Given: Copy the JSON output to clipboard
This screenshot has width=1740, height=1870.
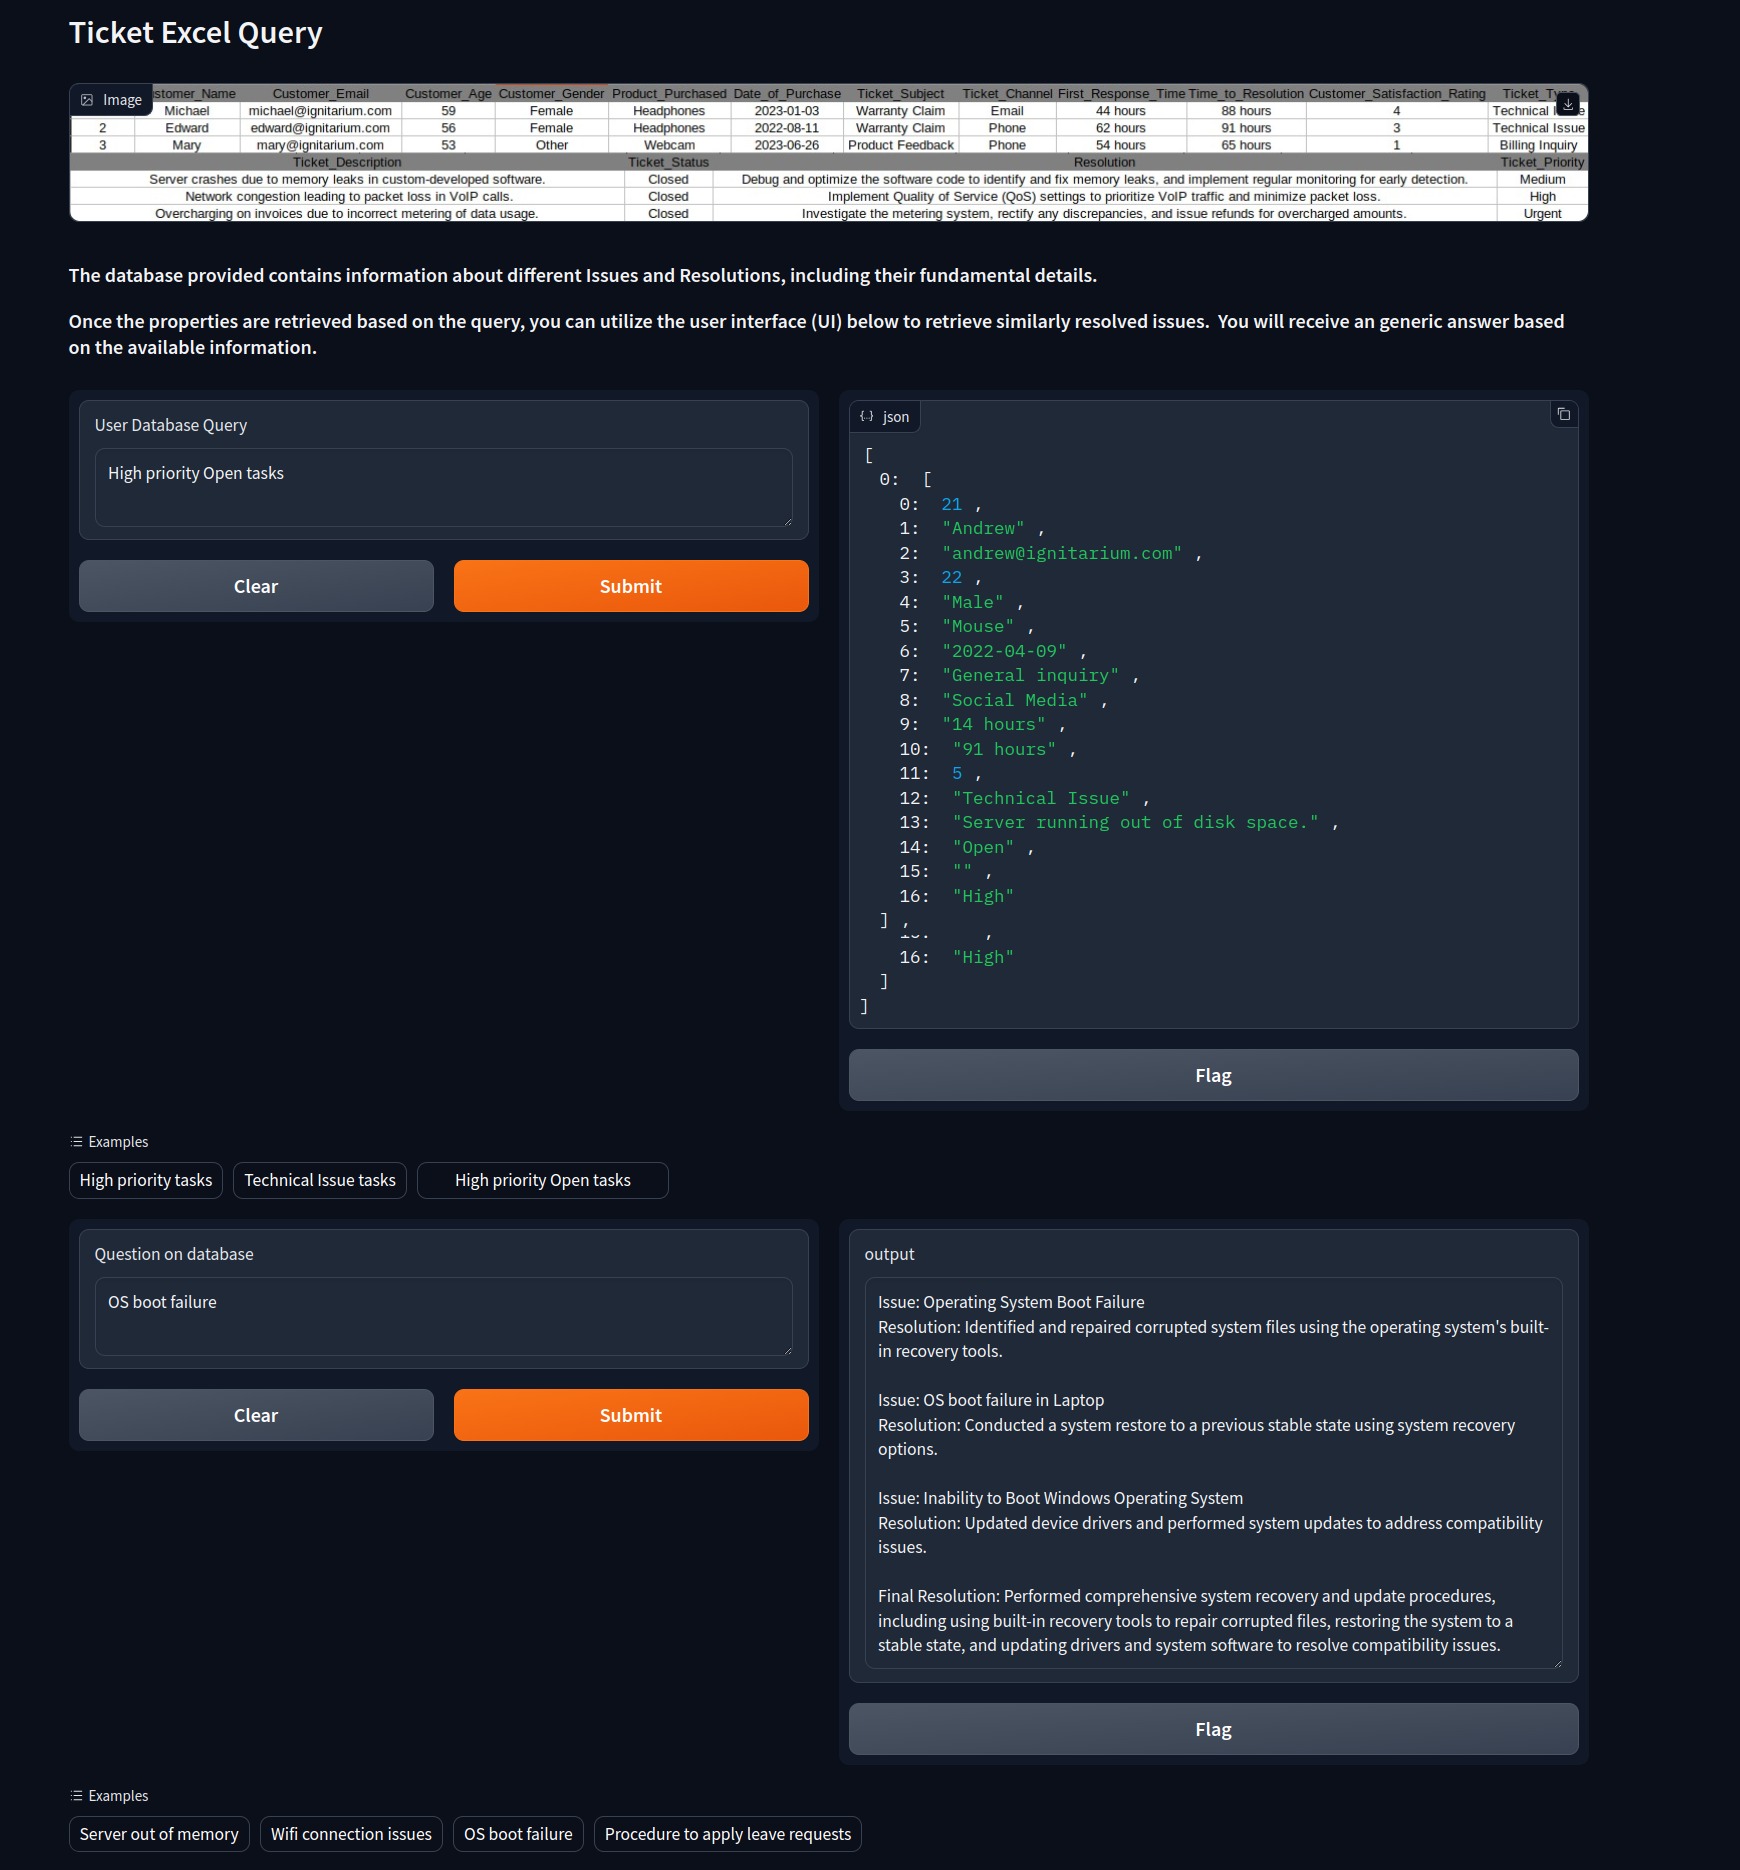Looking at the screenshot, I should [1563, 414].
